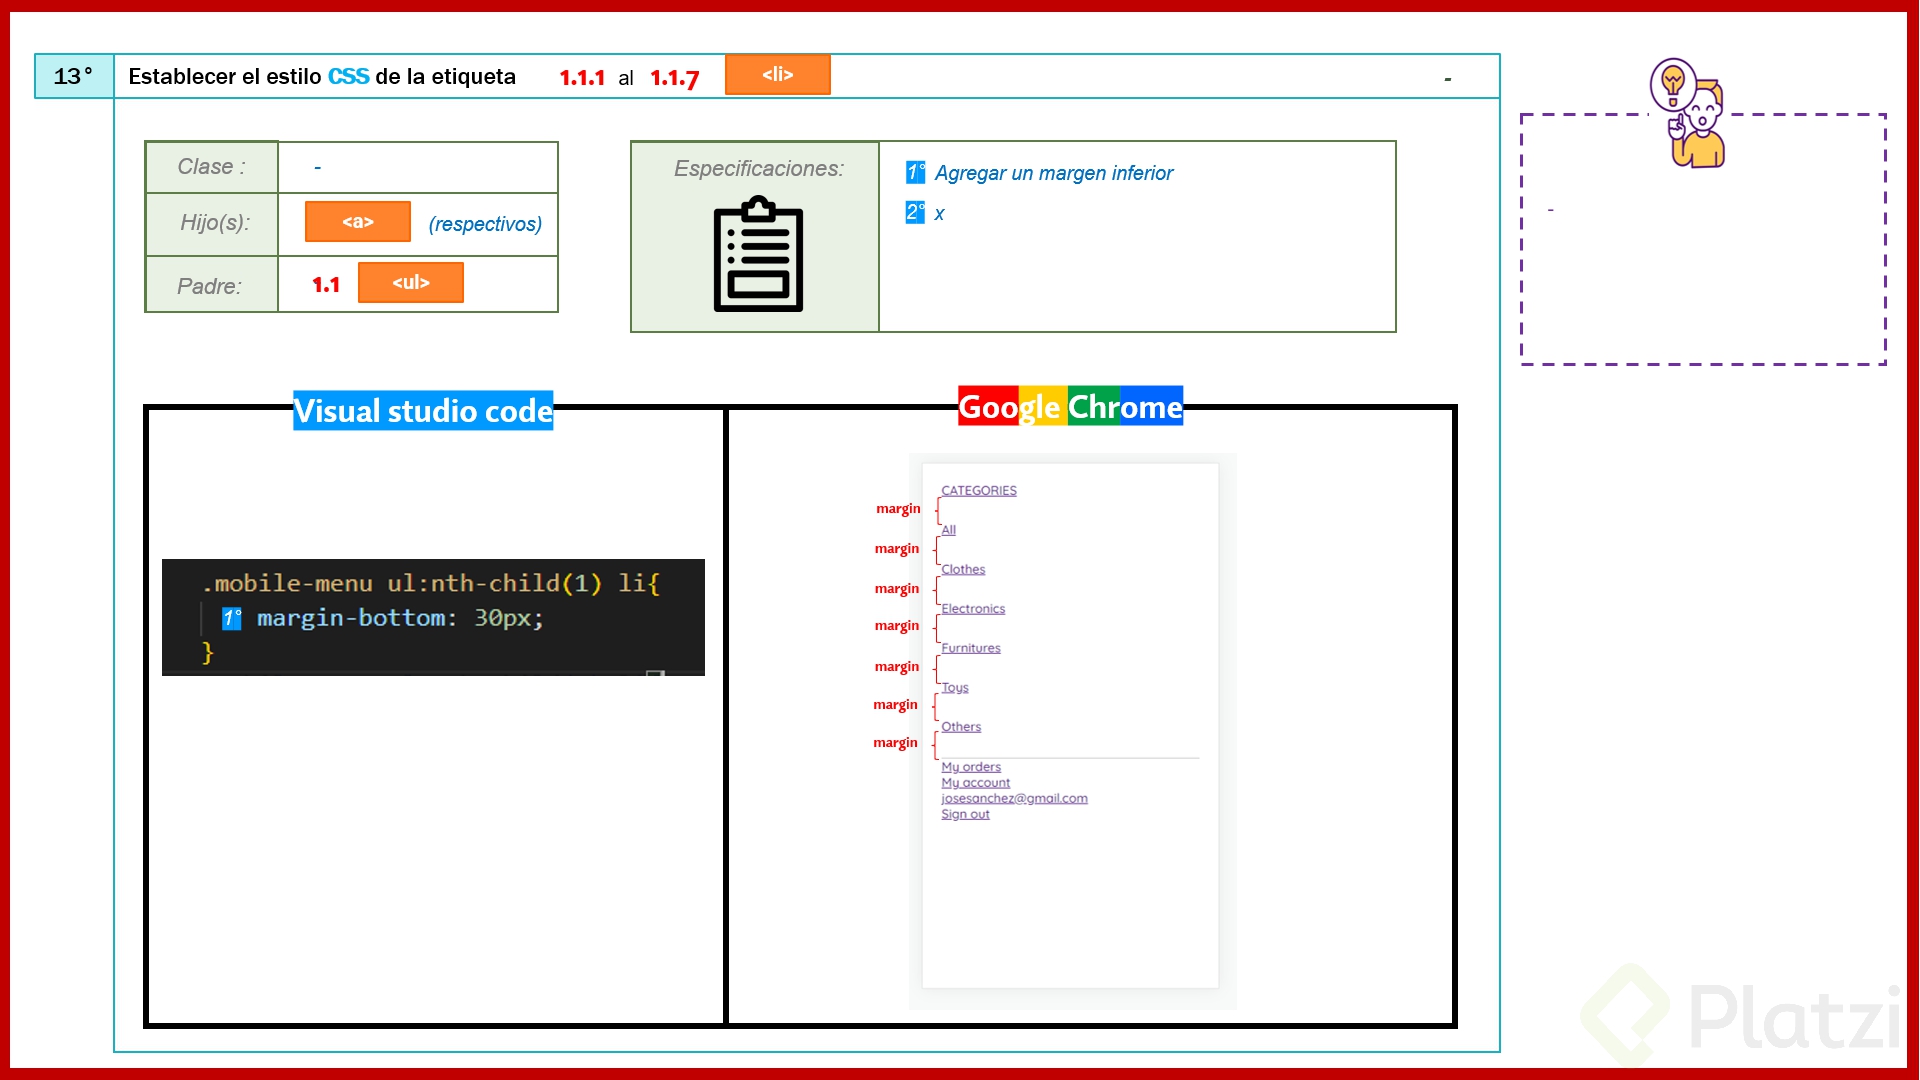The height and width of the screenshot is (1080, 1920).
Task: Select the orange <a> child tag
Action: [x=357, y=222]
